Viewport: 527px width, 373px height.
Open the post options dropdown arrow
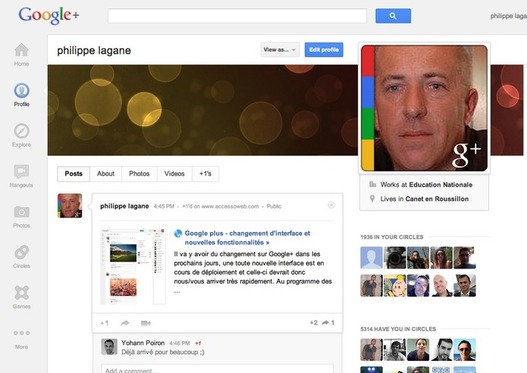(331, 205)
